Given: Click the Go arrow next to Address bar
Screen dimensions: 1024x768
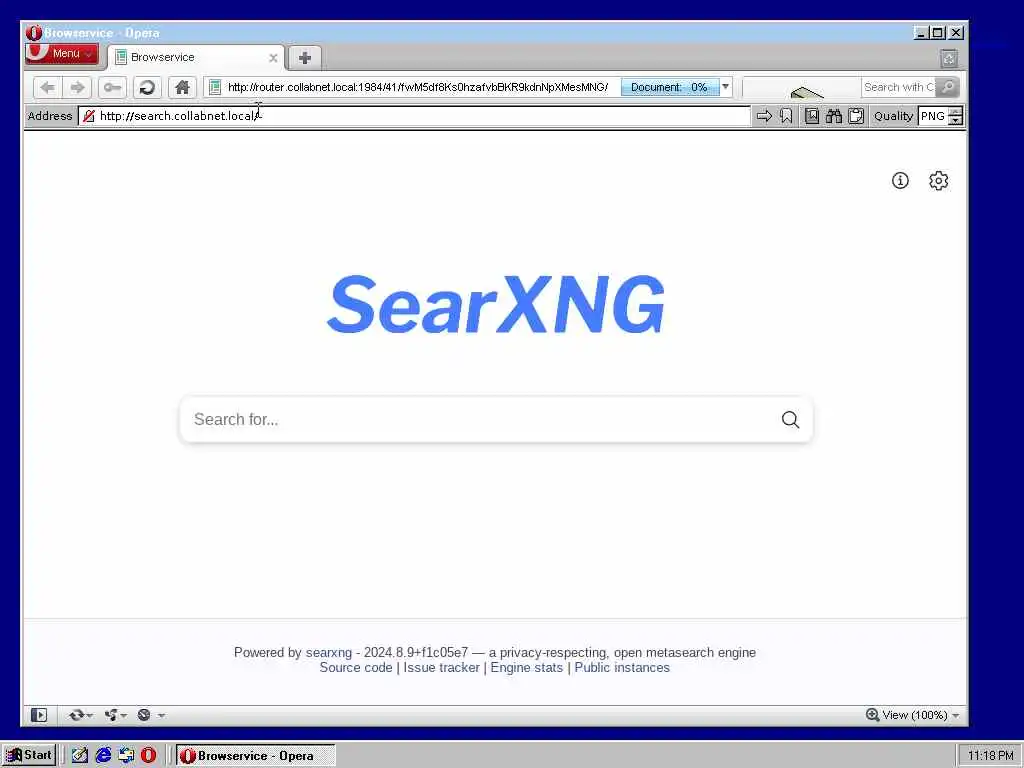Looking at the screenshot, I should [x=763, y=116].
